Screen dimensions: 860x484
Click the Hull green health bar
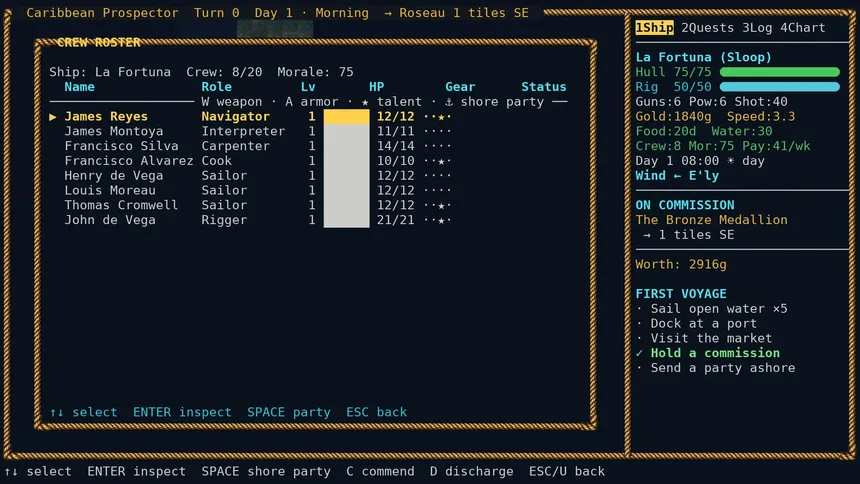pos(779,72)
